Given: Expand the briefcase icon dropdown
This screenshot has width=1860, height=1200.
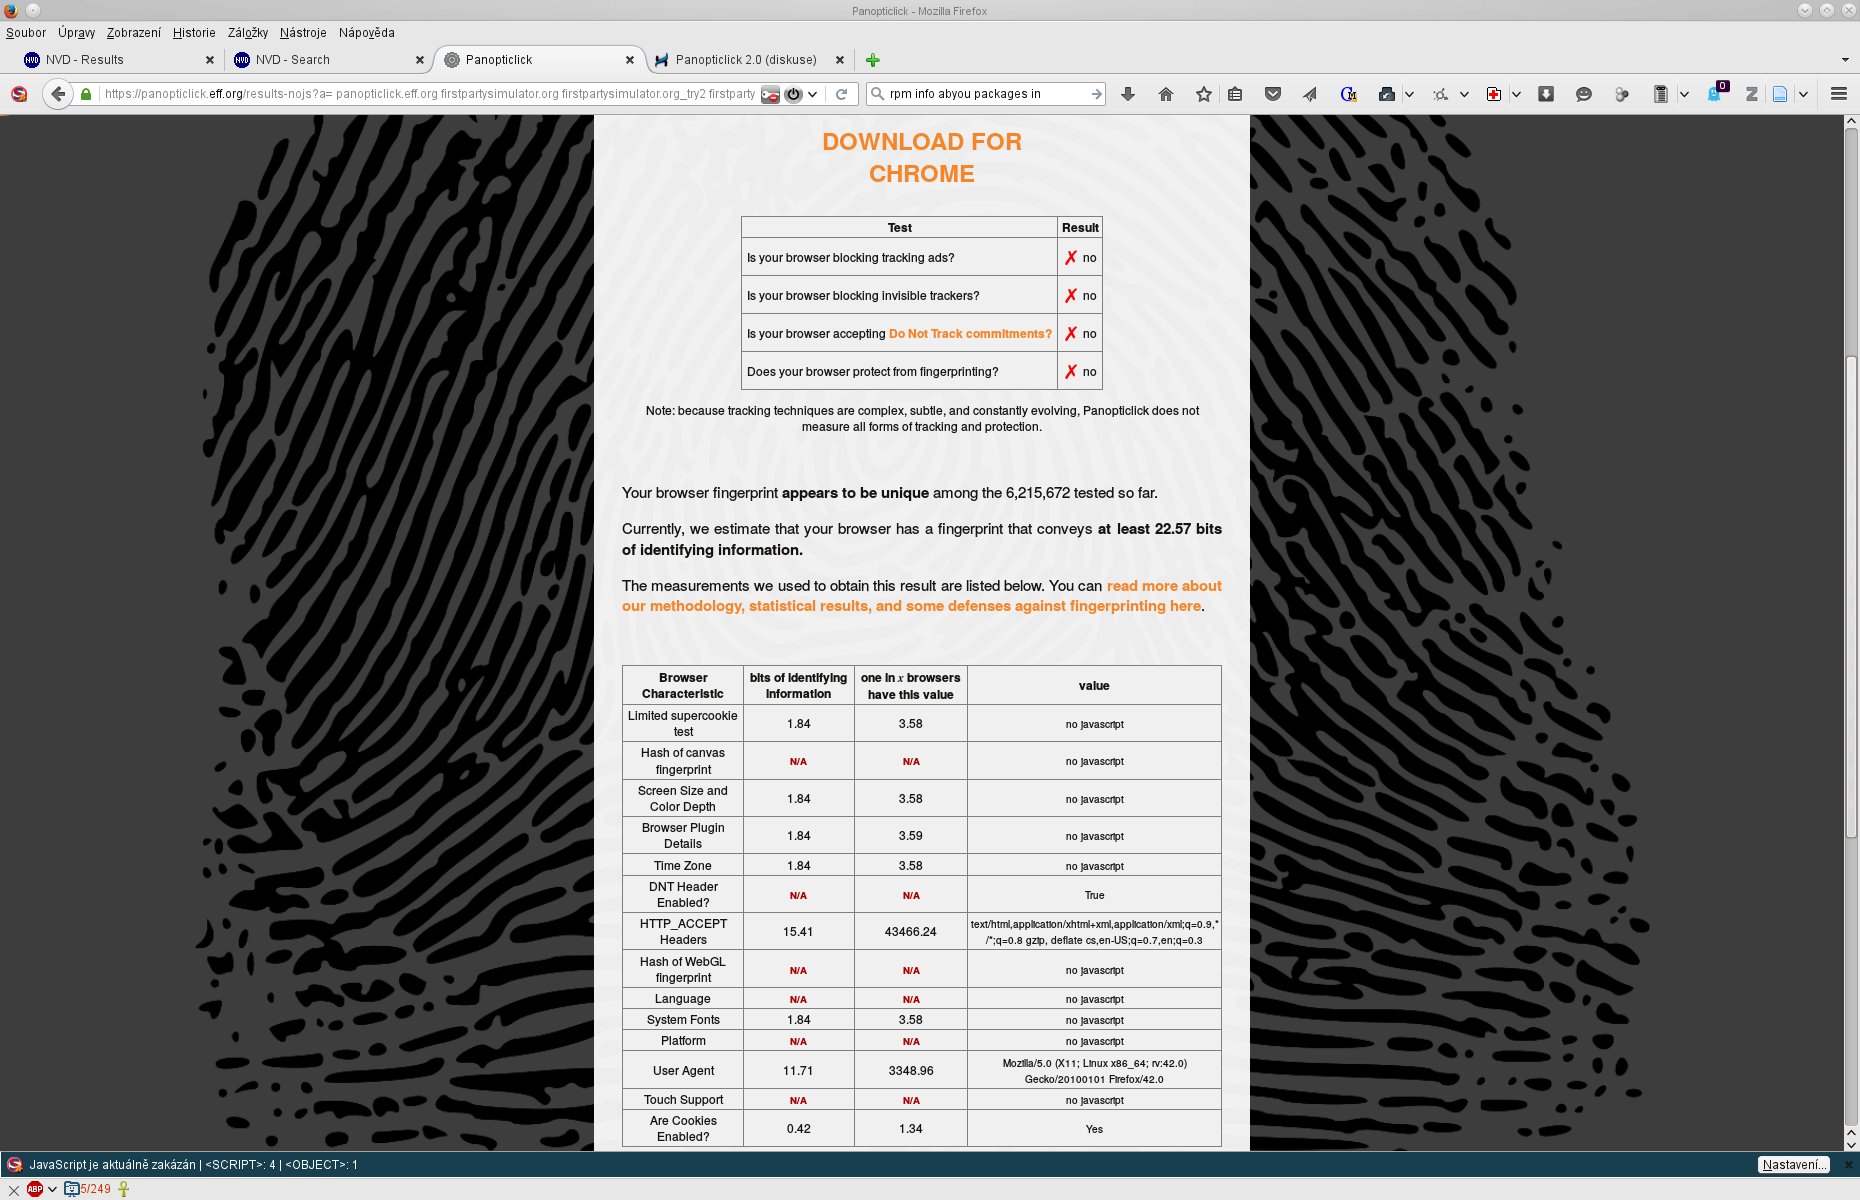Looking at the screenshot, I should (x=1409, y=94).
